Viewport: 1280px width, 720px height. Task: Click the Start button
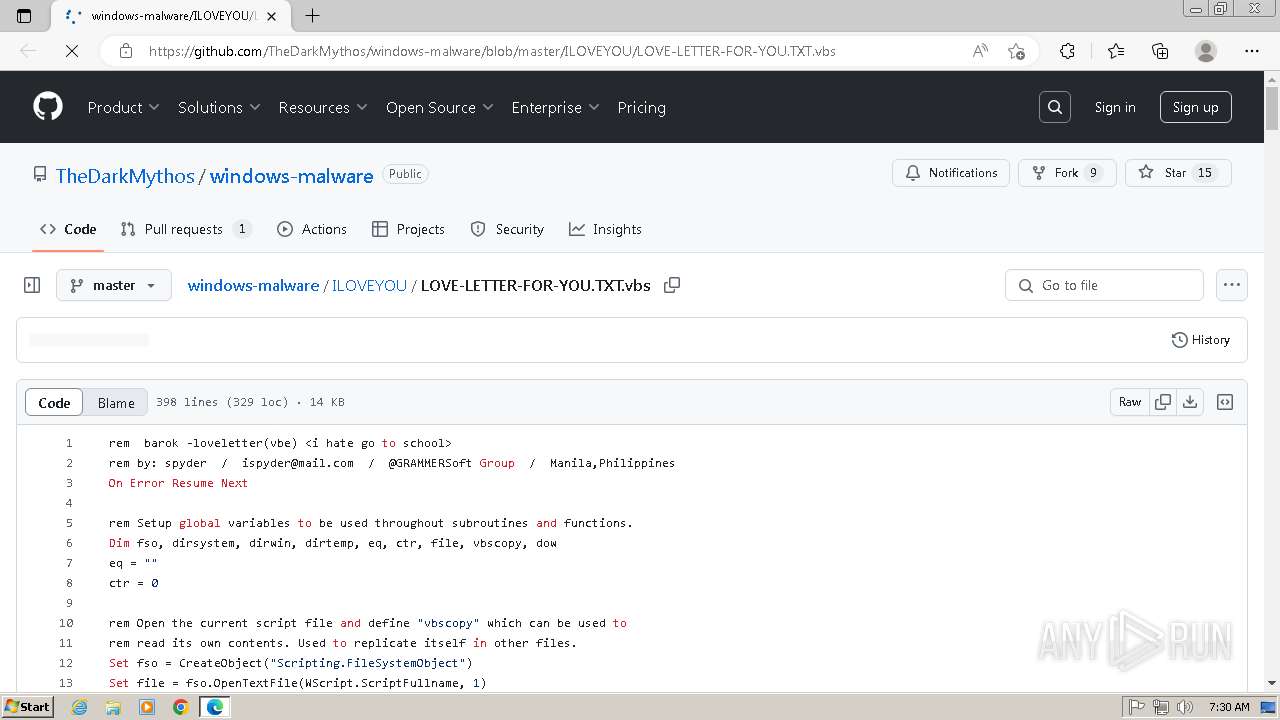[28, 707]
